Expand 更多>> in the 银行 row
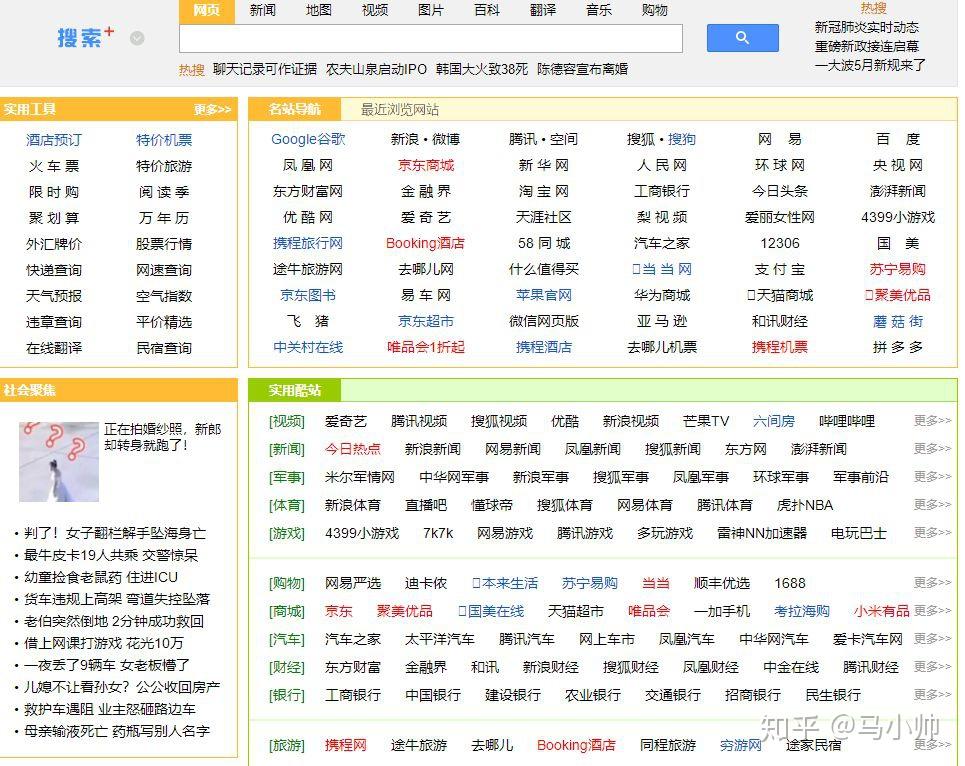This screenshot has height=766, width=965. point(932,694)
